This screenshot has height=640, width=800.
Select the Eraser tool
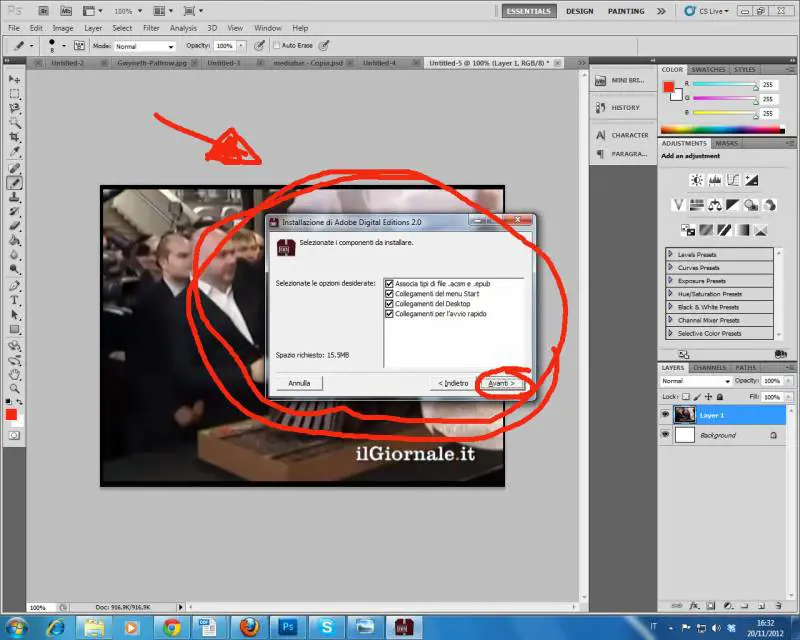[x=14, y=226]
